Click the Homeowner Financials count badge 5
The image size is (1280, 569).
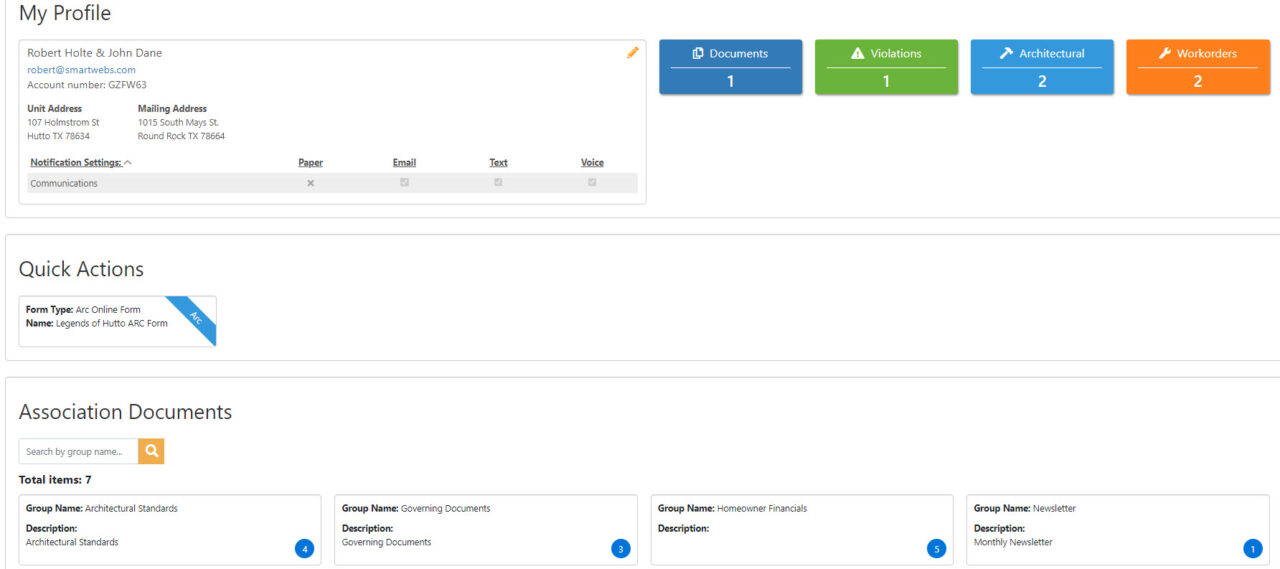936,548
